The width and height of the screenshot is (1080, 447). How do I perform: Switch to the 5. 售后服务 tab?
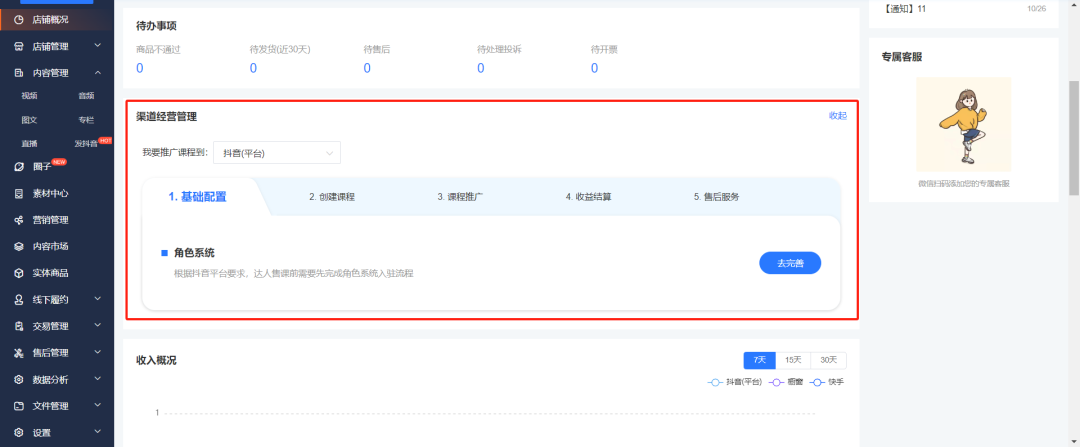click(x=717, y=197)
